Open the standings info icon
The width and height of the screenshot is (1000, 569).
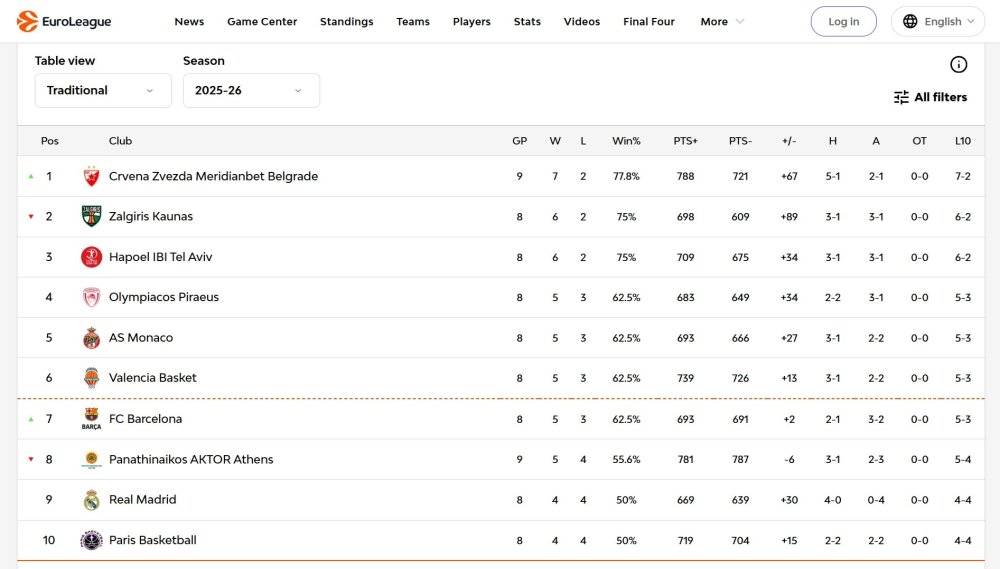(x=958, y=64)
